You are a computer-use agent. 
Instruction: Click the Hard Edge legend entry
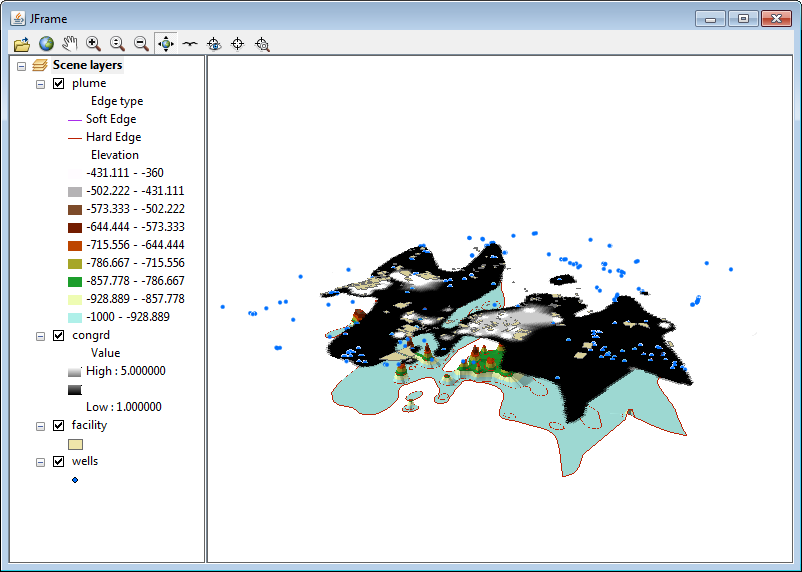pos(113,138)
